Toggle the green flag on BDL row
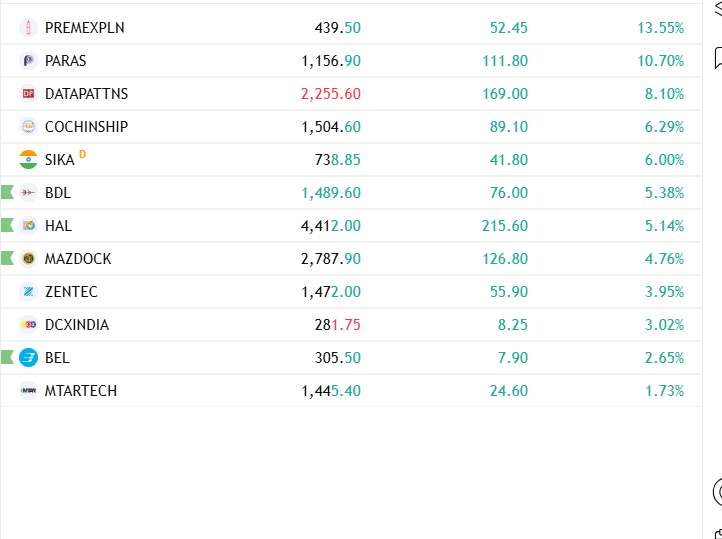722x539 pixels. (7, 192)
